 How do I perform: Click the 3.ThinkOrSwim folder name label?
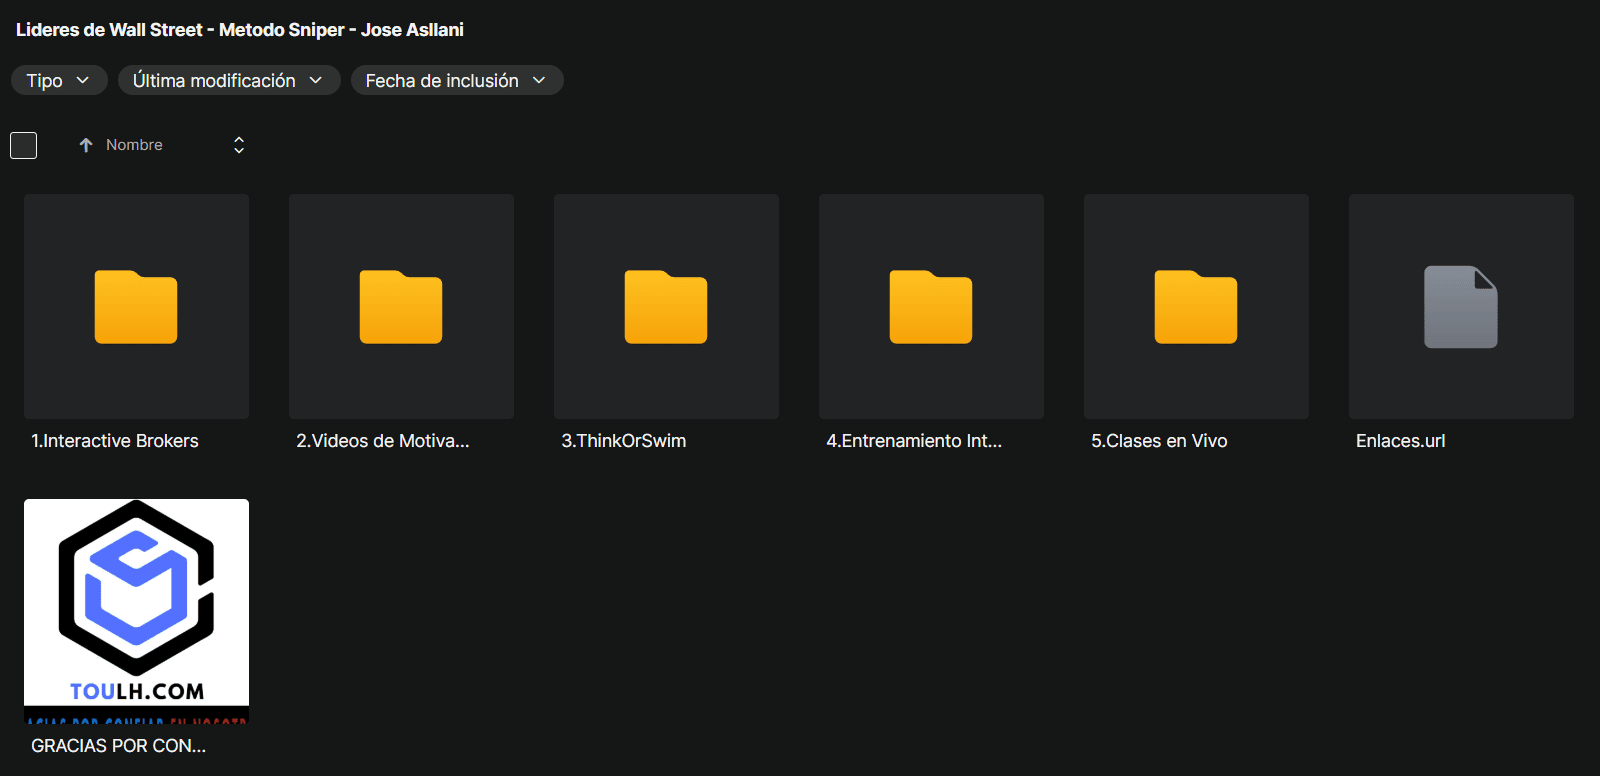click(x=623, y=441)
